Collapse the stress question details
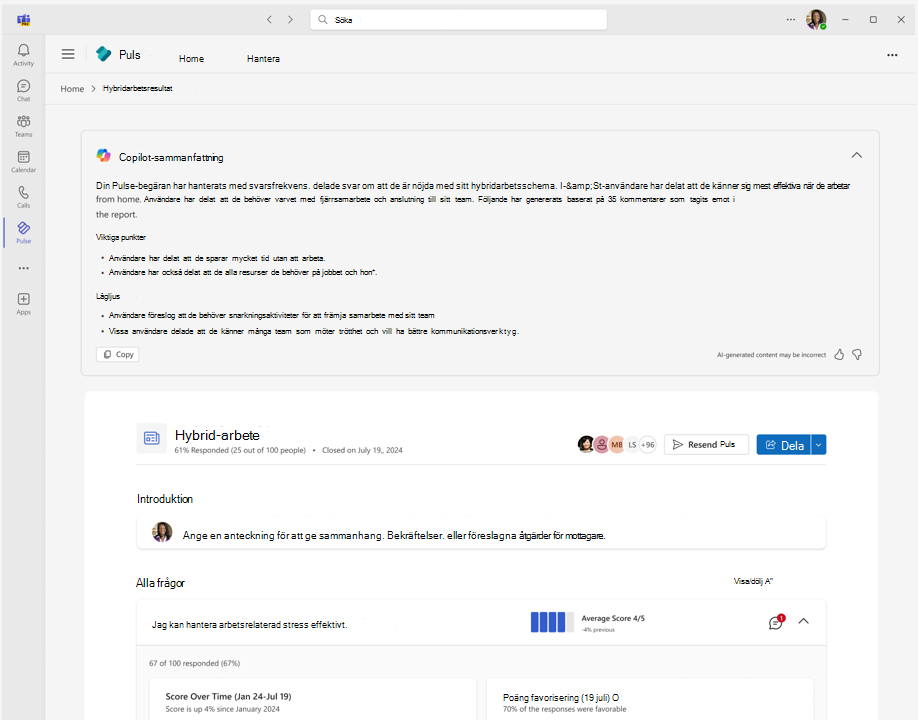 pos(803,621)
